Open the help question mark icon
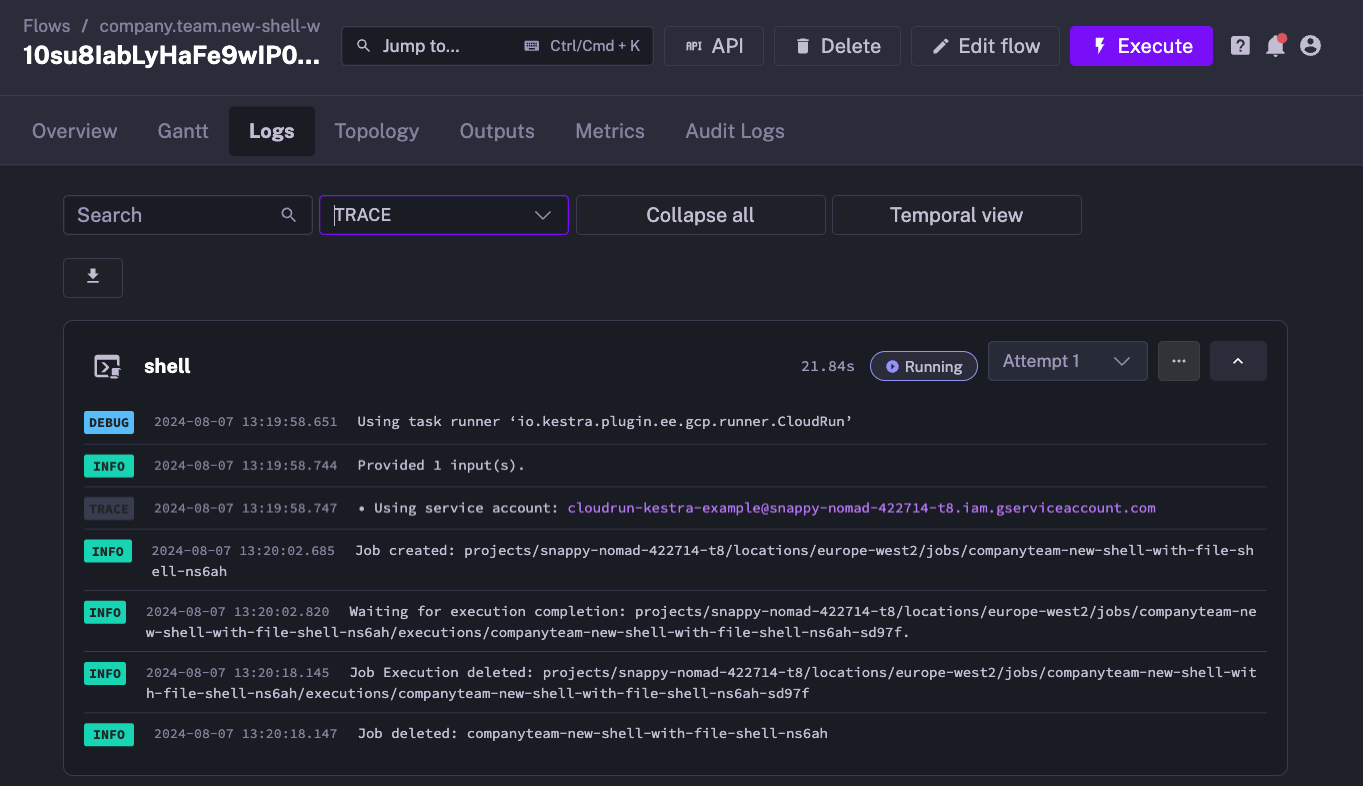This screenshot has width=1363, height=786. (x=1240, y=46)
